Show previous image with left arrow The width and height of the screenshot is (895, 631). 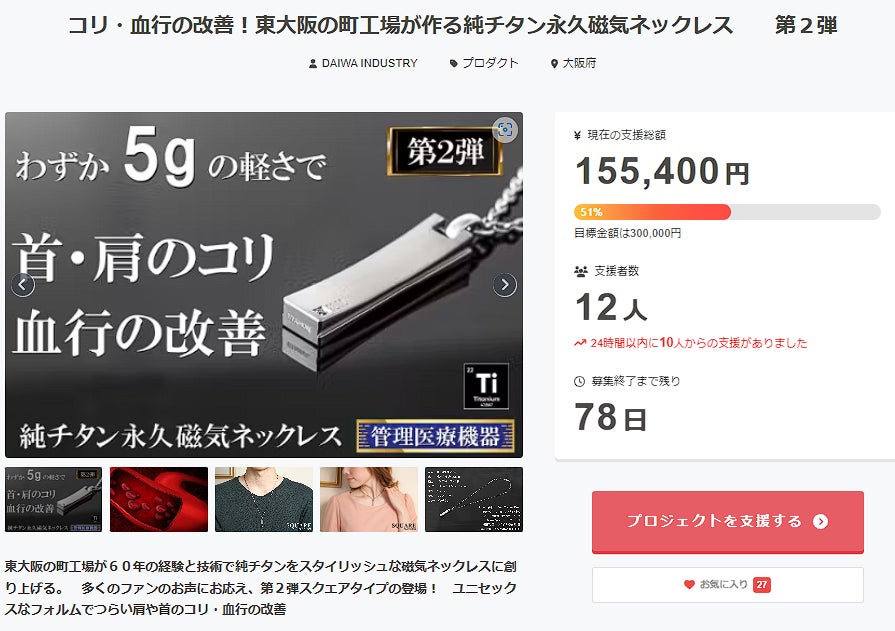point(23,284)
